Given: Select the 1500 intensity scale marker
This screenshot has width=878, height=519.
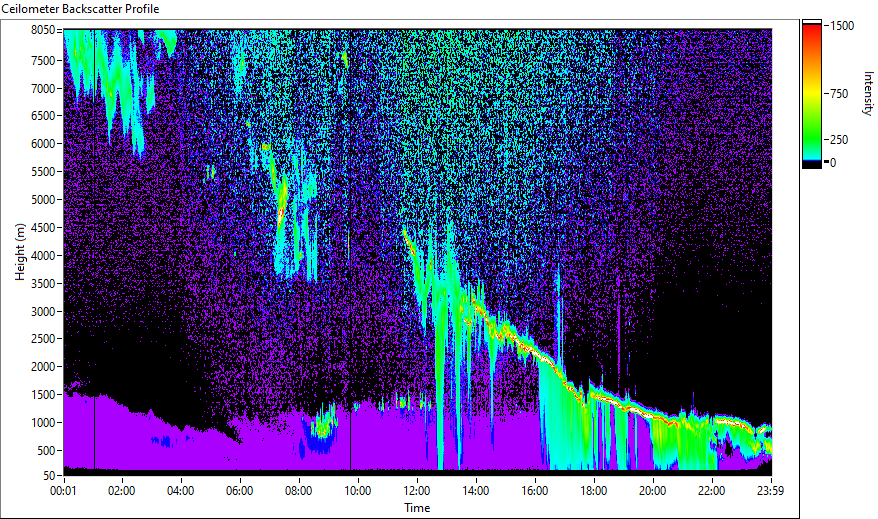Looking at the screenshot, I should pyautogui.click(x=842, y=26).
